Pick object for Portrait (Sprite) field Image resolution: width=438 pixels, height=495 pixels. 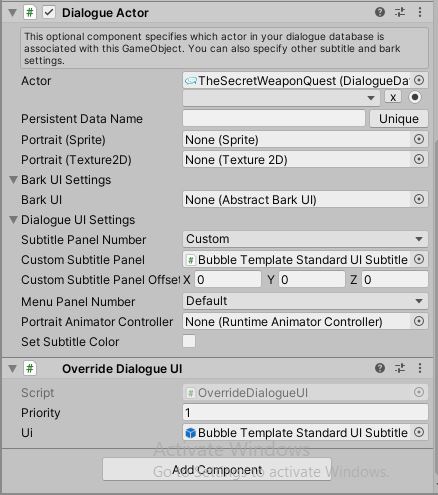click(x=419, y=139)
